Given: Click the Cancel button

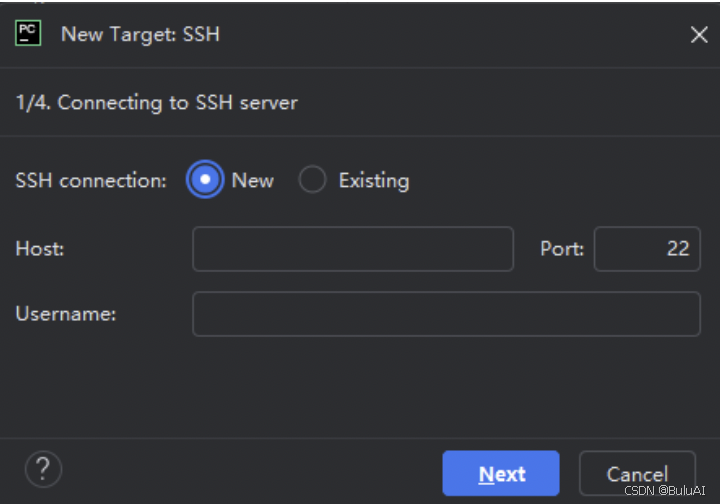Looking at the screenshot, I should [637, 473].
